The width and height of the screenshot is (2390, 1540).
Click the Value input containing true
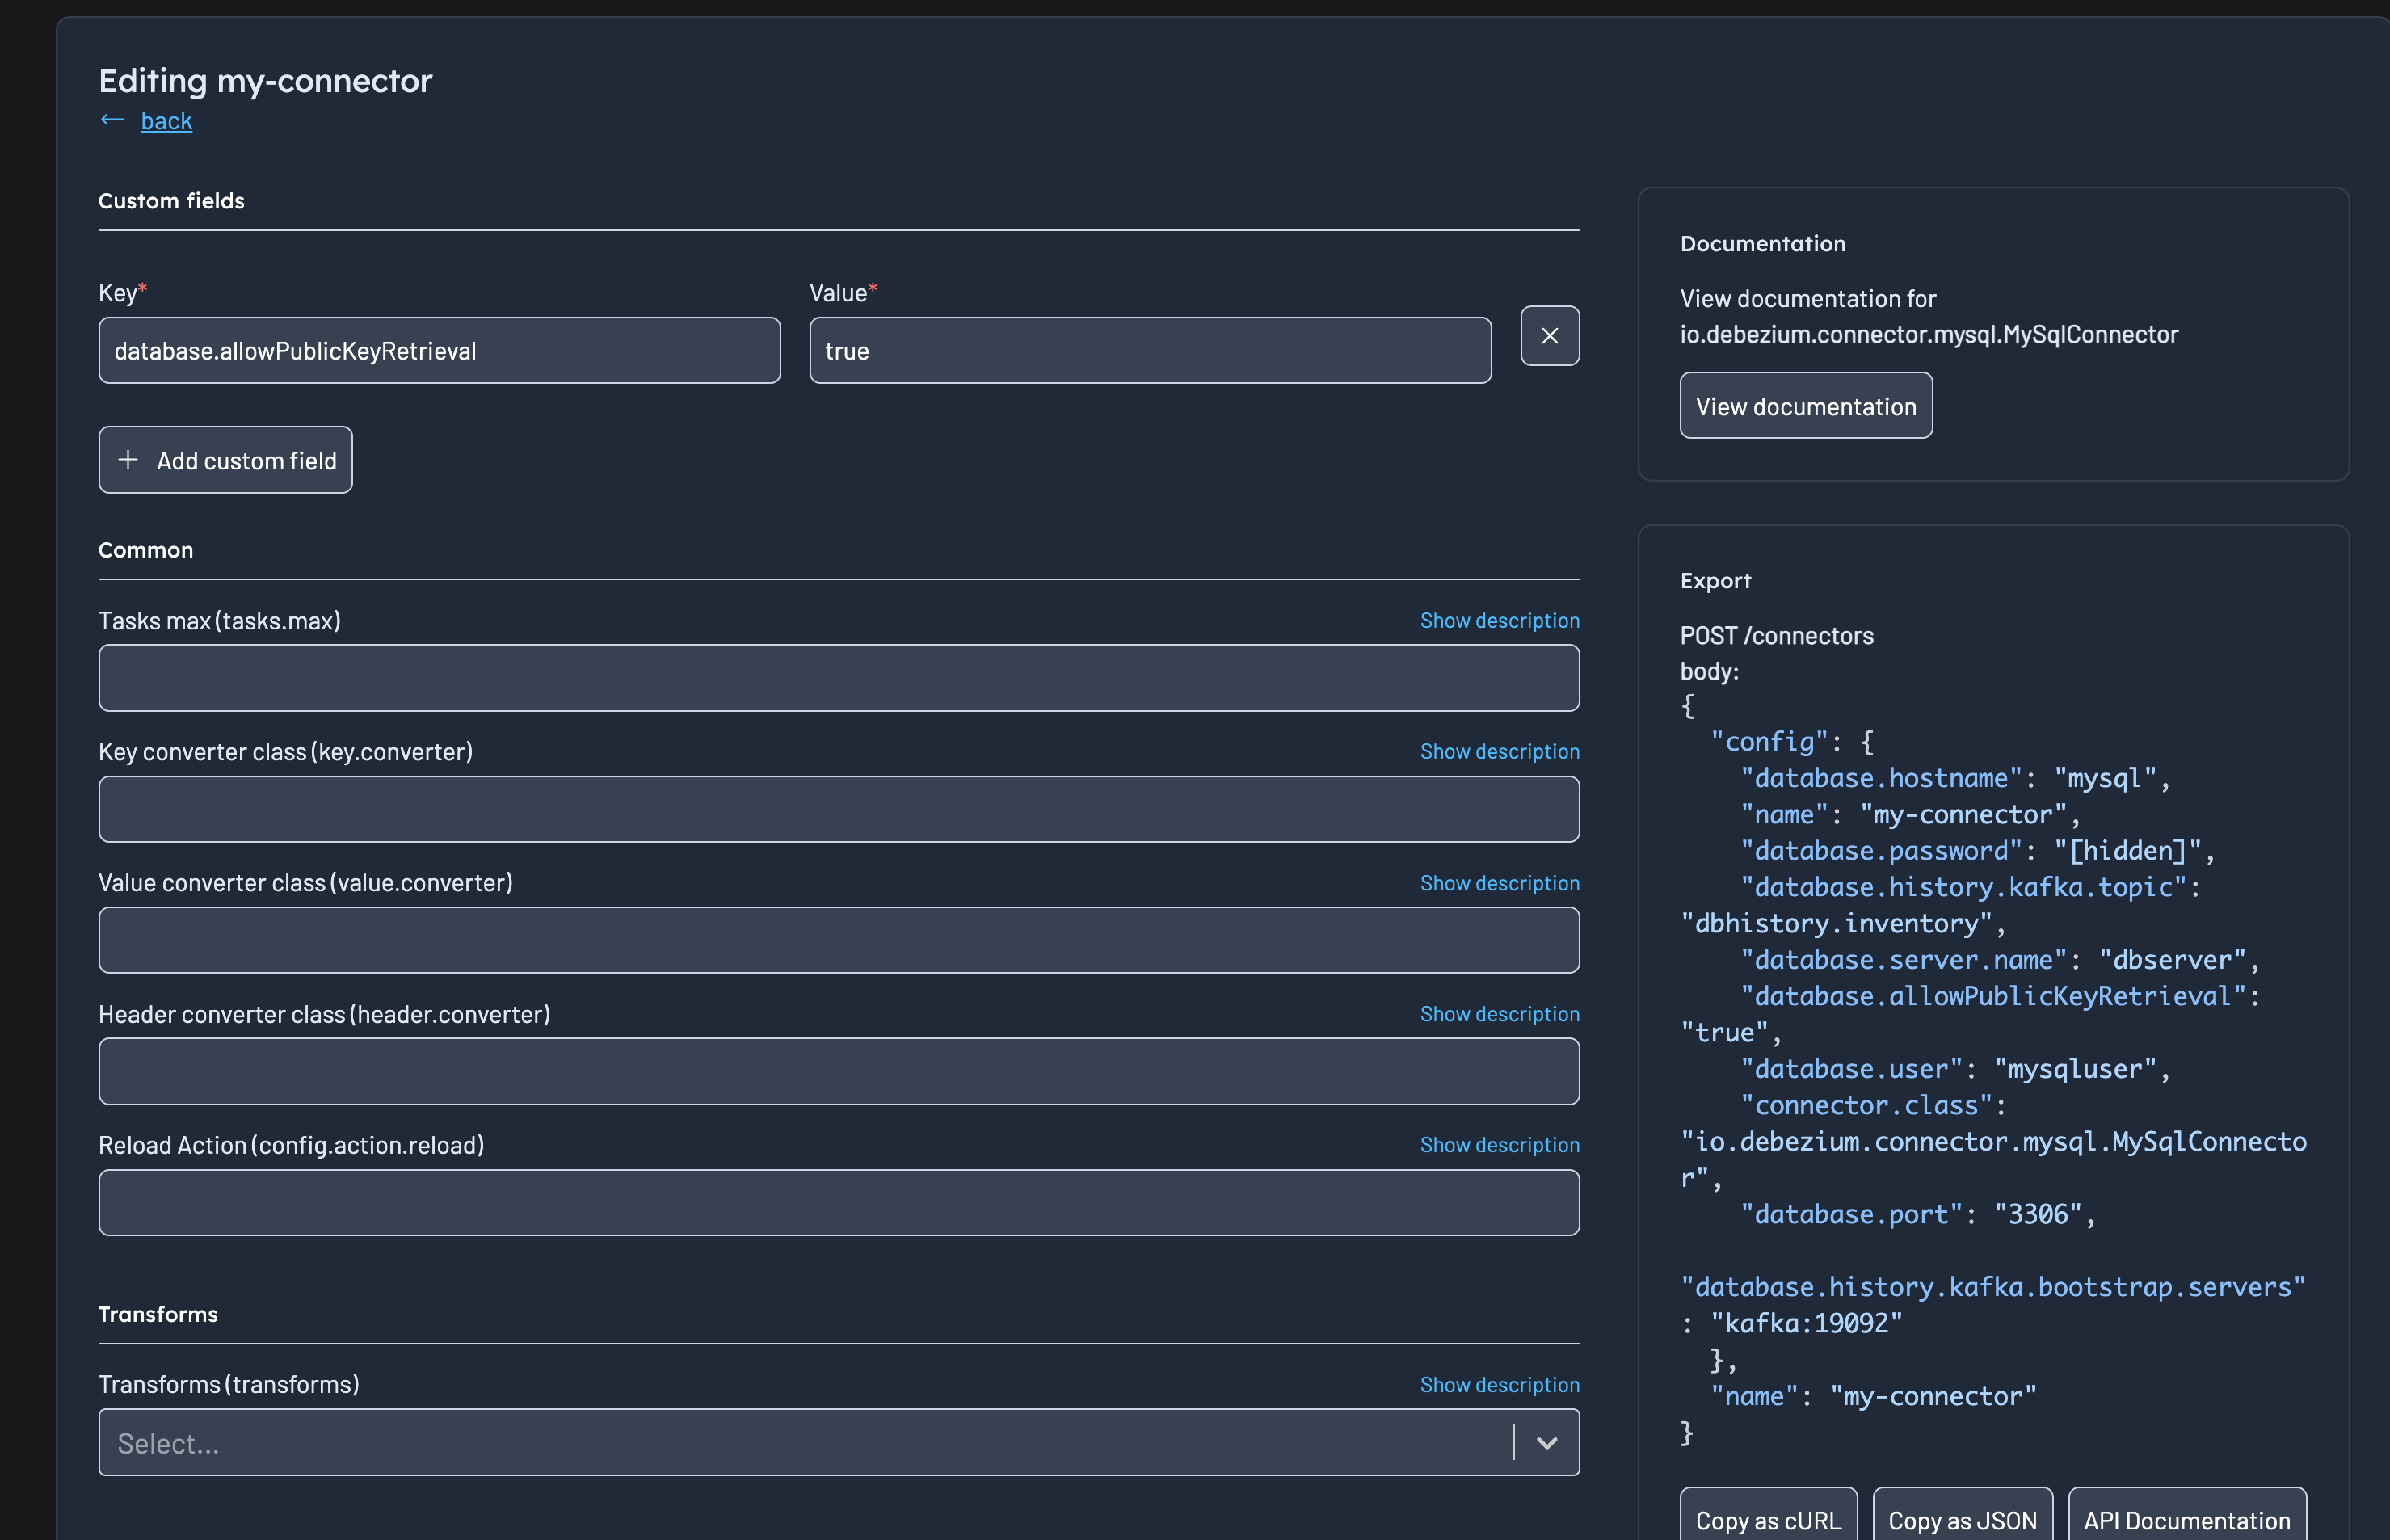[x=1149, y=350]
